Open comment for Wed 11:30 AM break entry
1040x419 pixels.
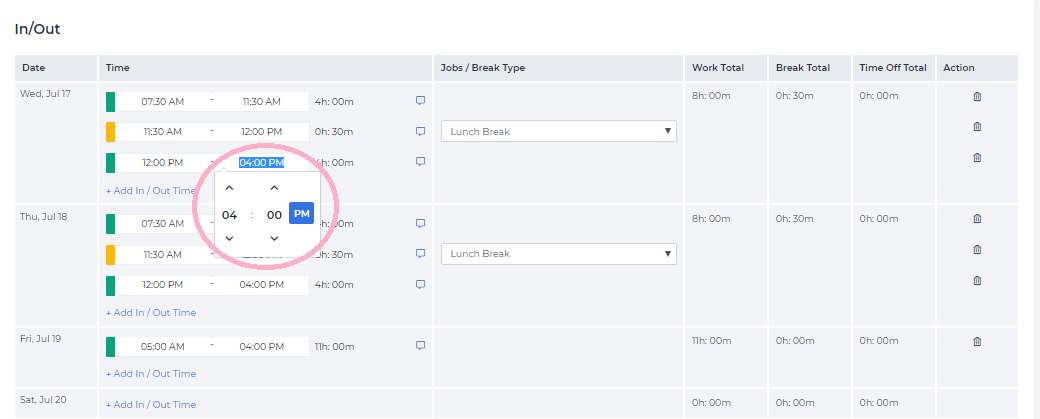(420, 131)
